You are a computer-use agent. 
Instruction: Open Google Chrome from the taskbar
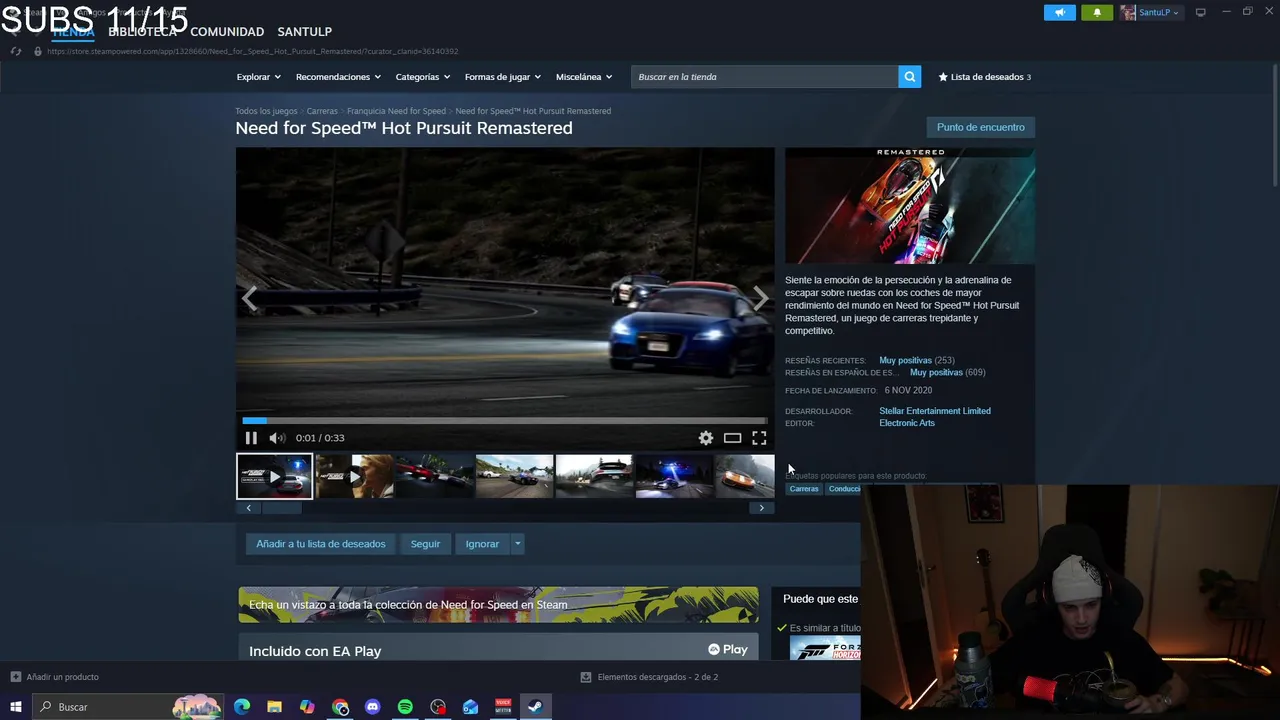(x=340, y=707)
